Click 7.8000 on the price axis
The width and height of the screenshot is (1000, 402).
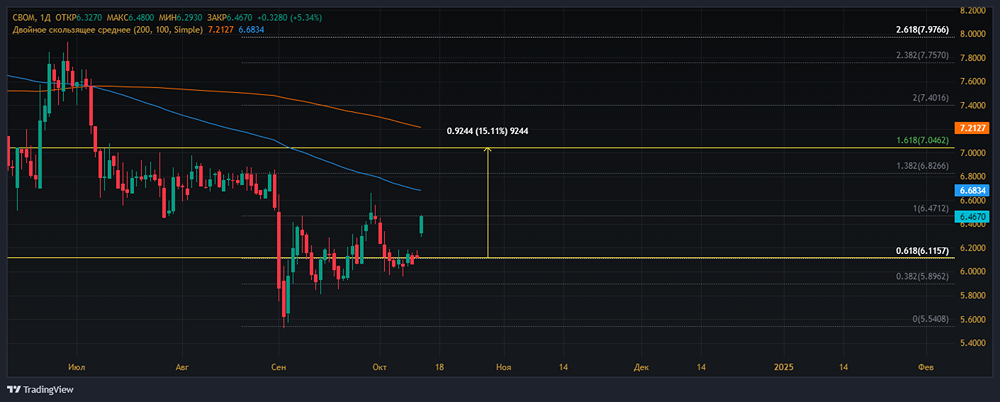[973, 58]
